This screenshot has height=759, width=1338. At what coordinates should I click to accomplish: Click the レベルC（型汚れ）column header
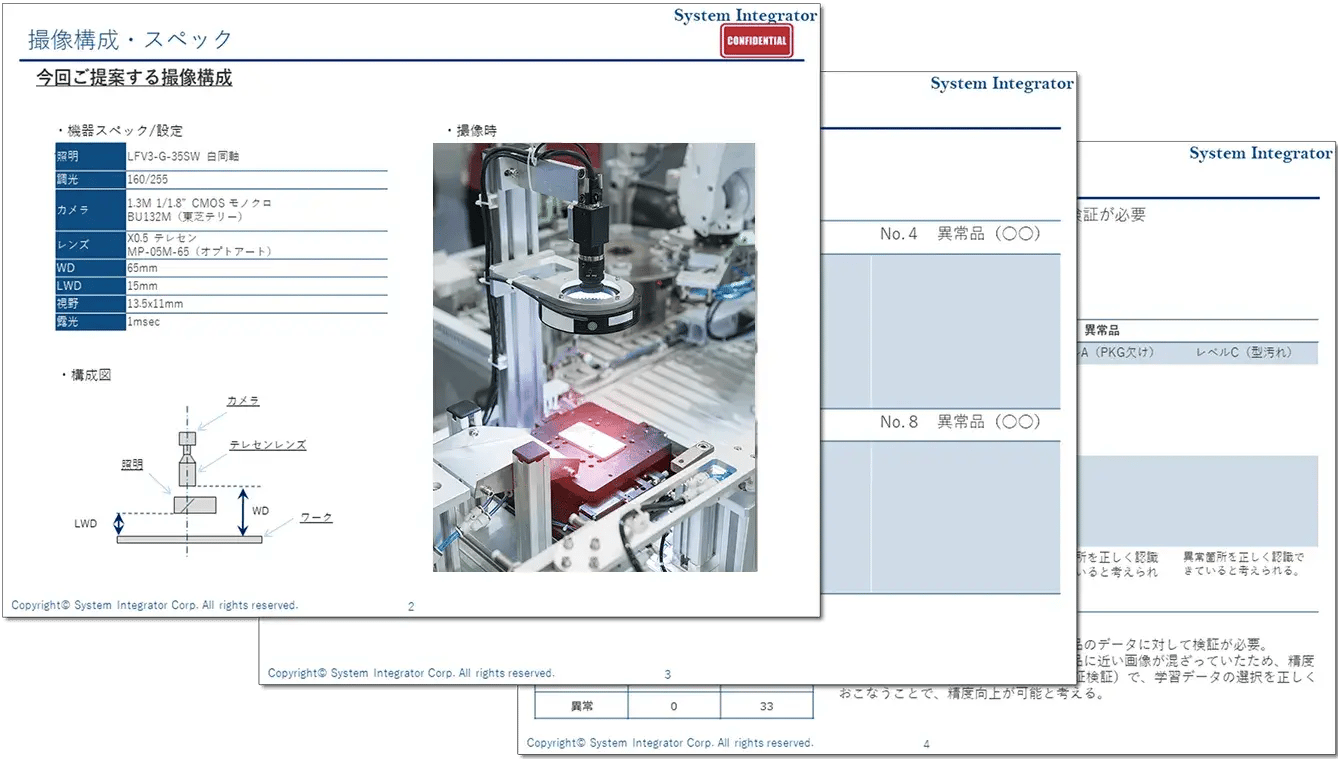click(1244, 352)
